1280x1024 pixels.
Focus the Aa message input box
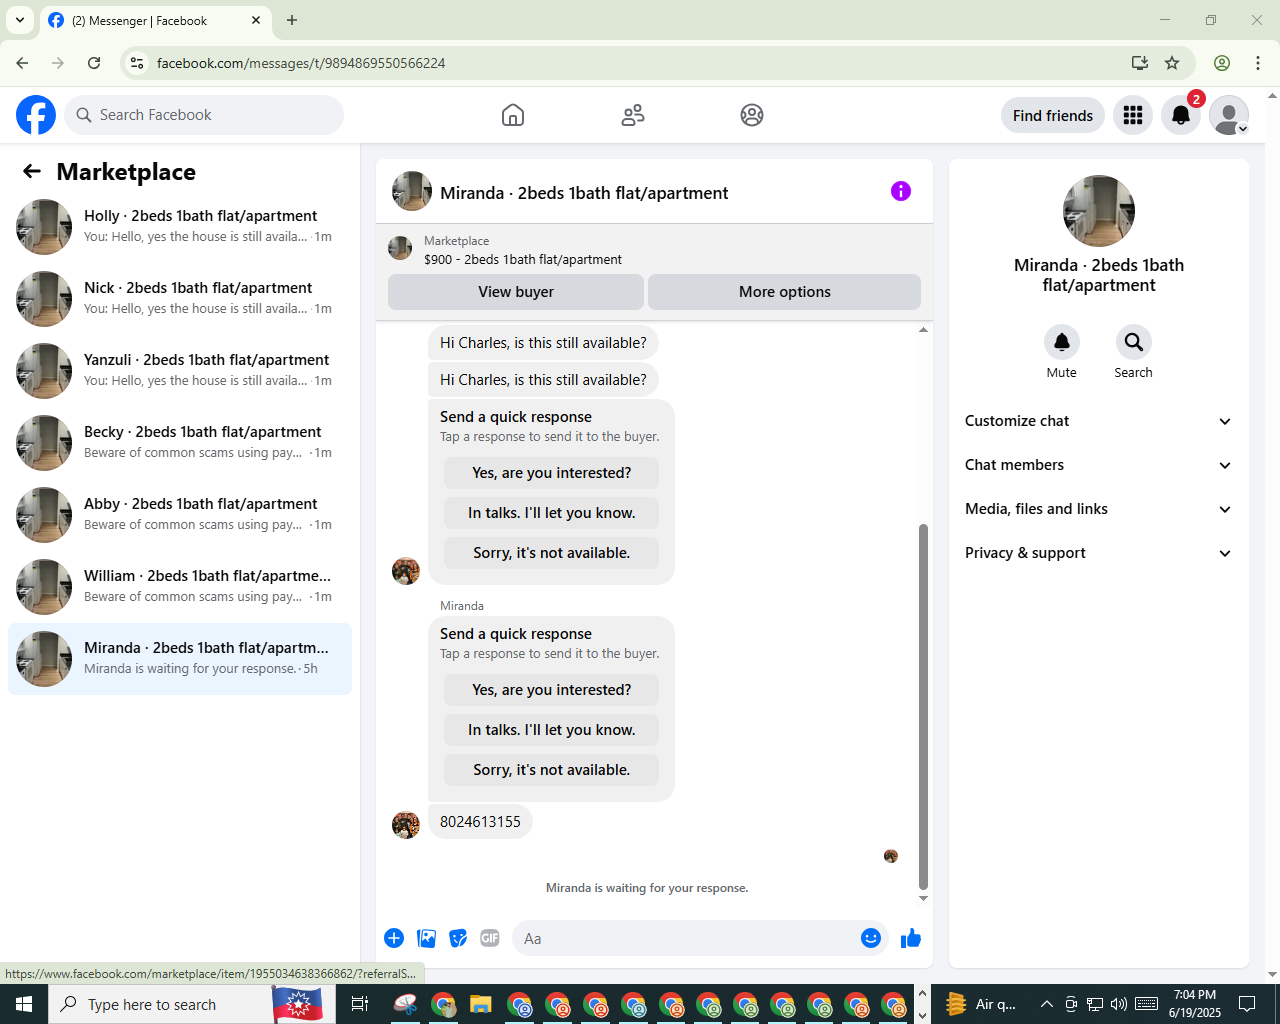tap(685, 938)
